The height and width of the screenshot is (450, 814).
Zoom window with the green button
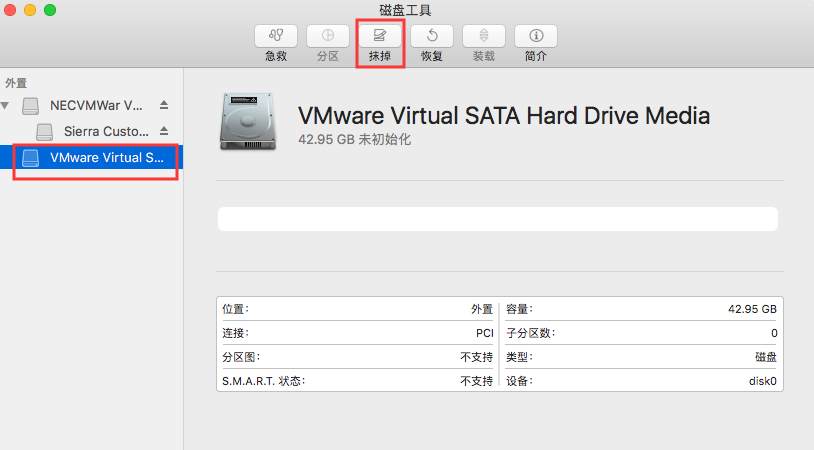[x=50, y=10]
